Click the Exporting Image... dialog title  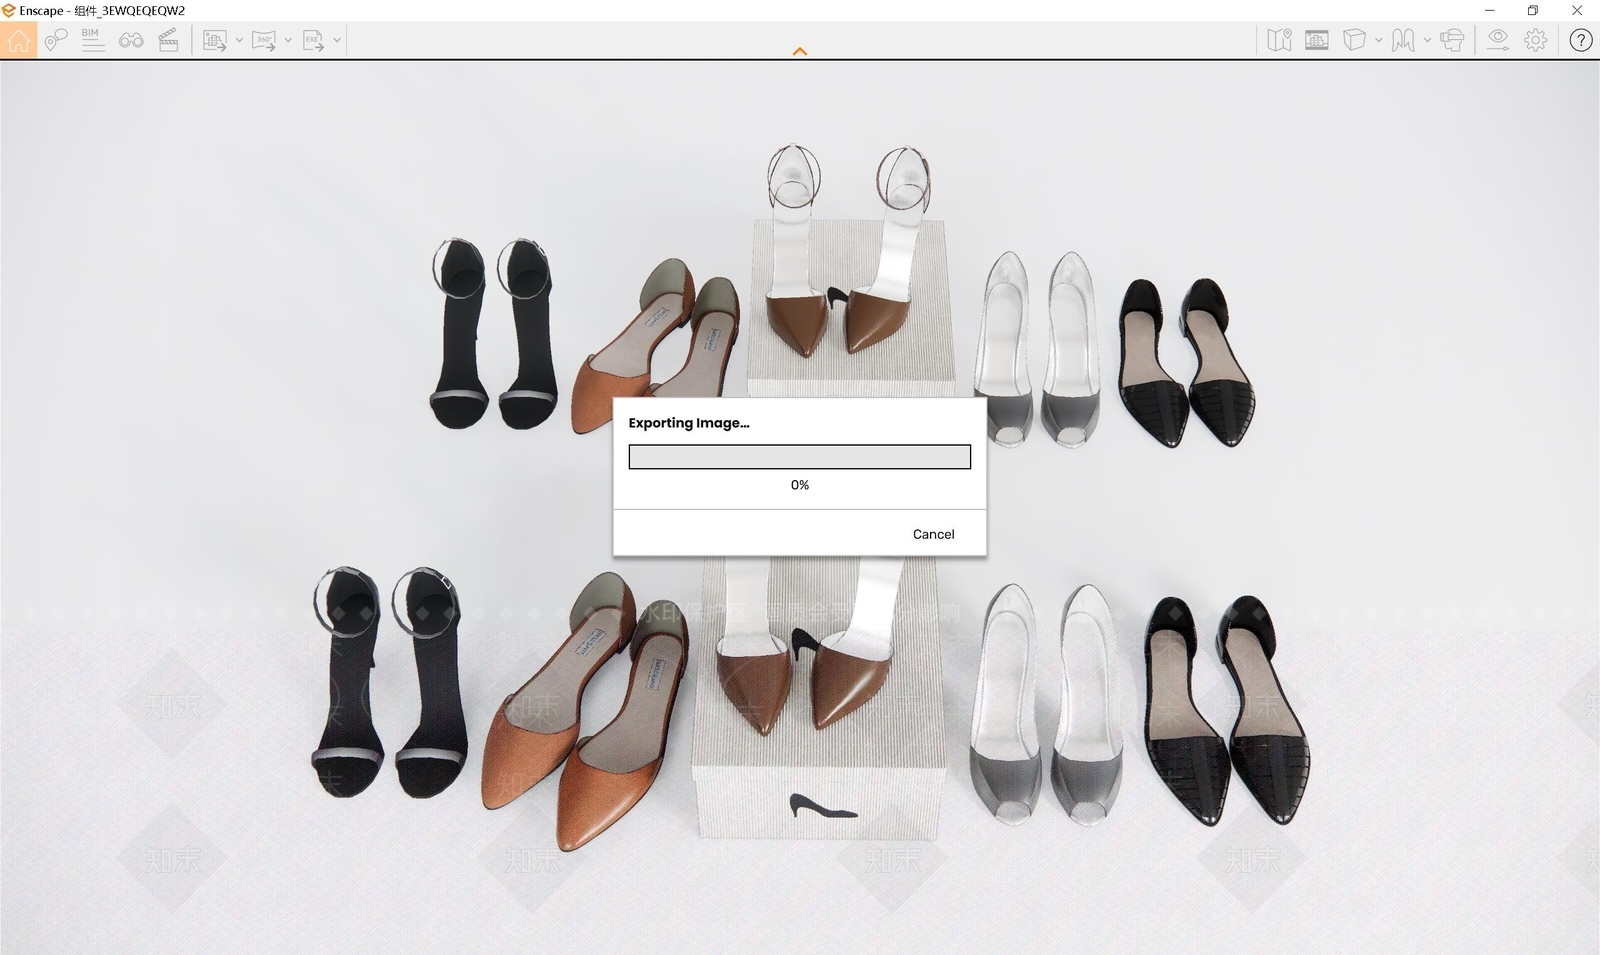coord(689,423)
